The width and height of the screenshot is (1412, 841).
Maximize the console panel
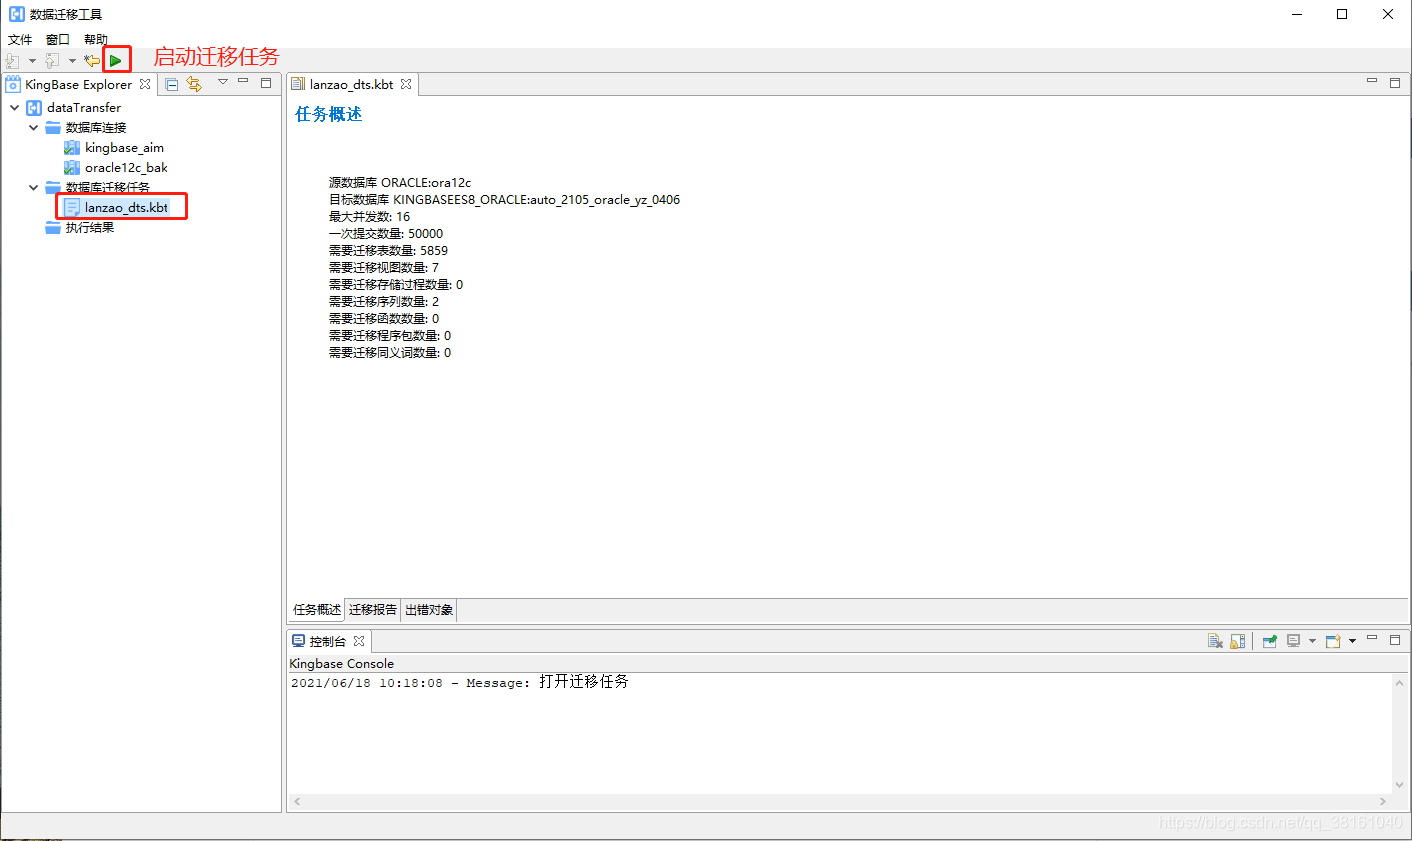coord(1395,640)
